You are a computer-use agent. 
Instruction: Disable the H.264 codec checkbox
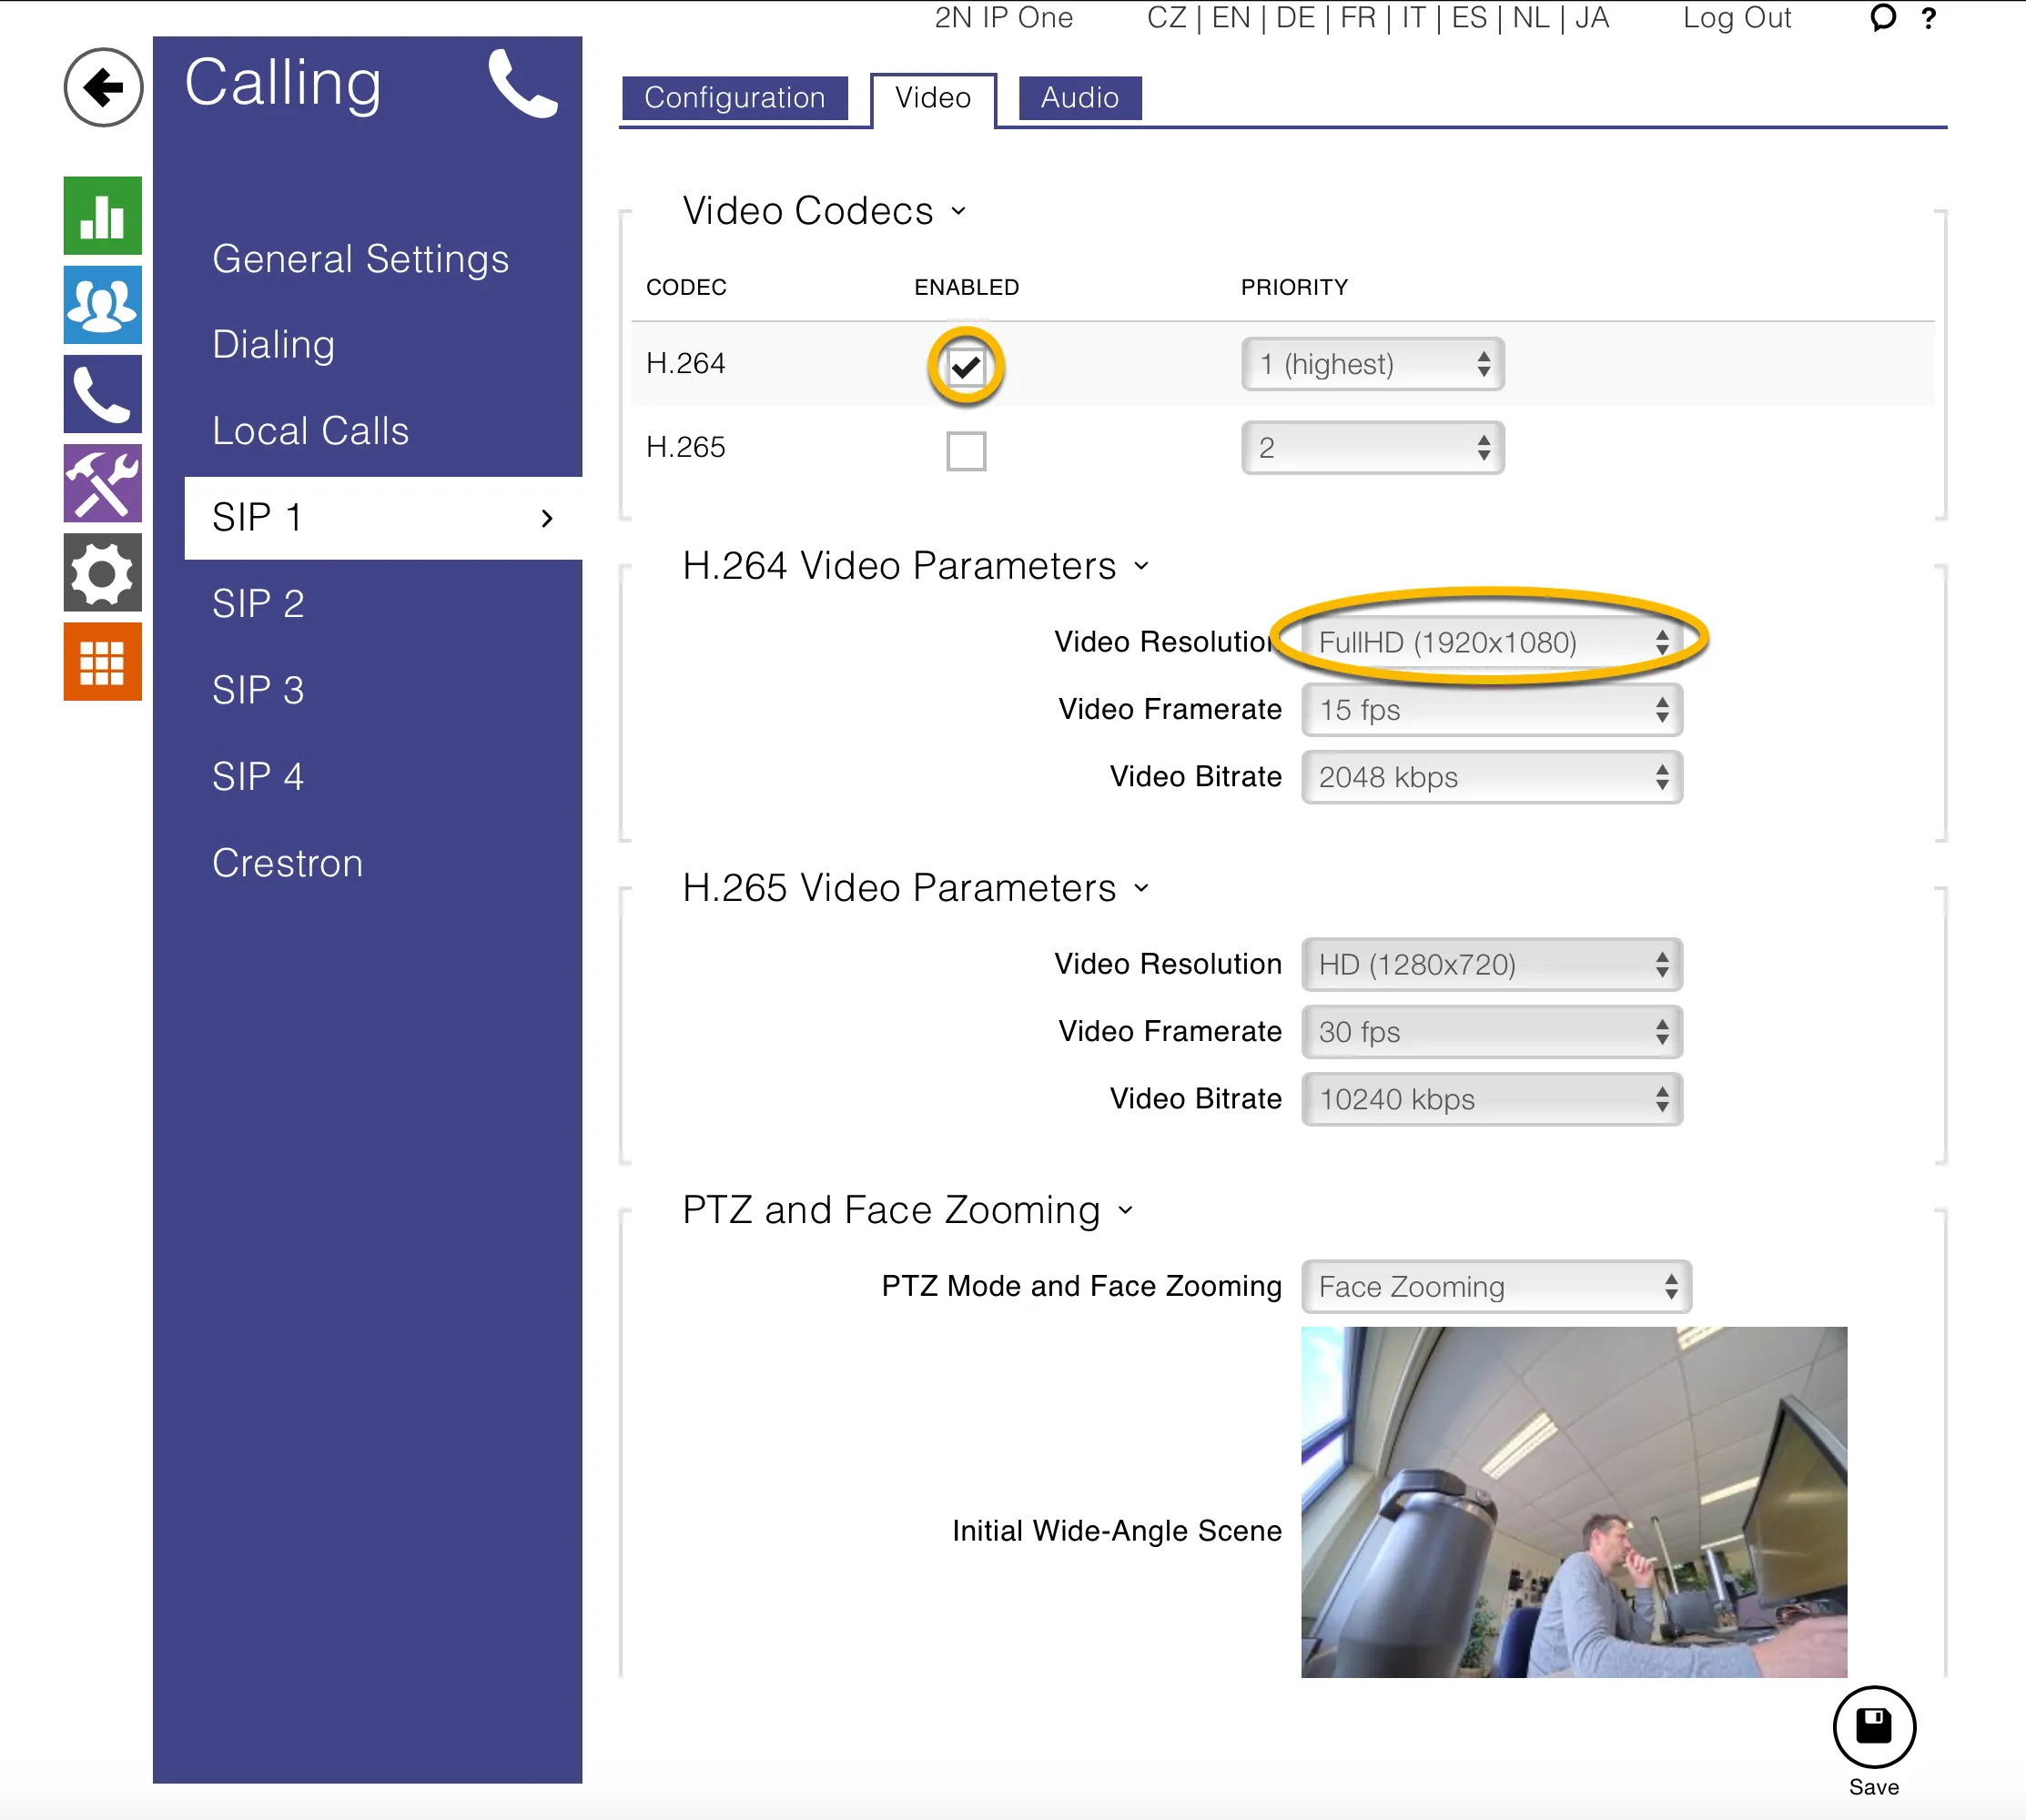coord(966,366)
